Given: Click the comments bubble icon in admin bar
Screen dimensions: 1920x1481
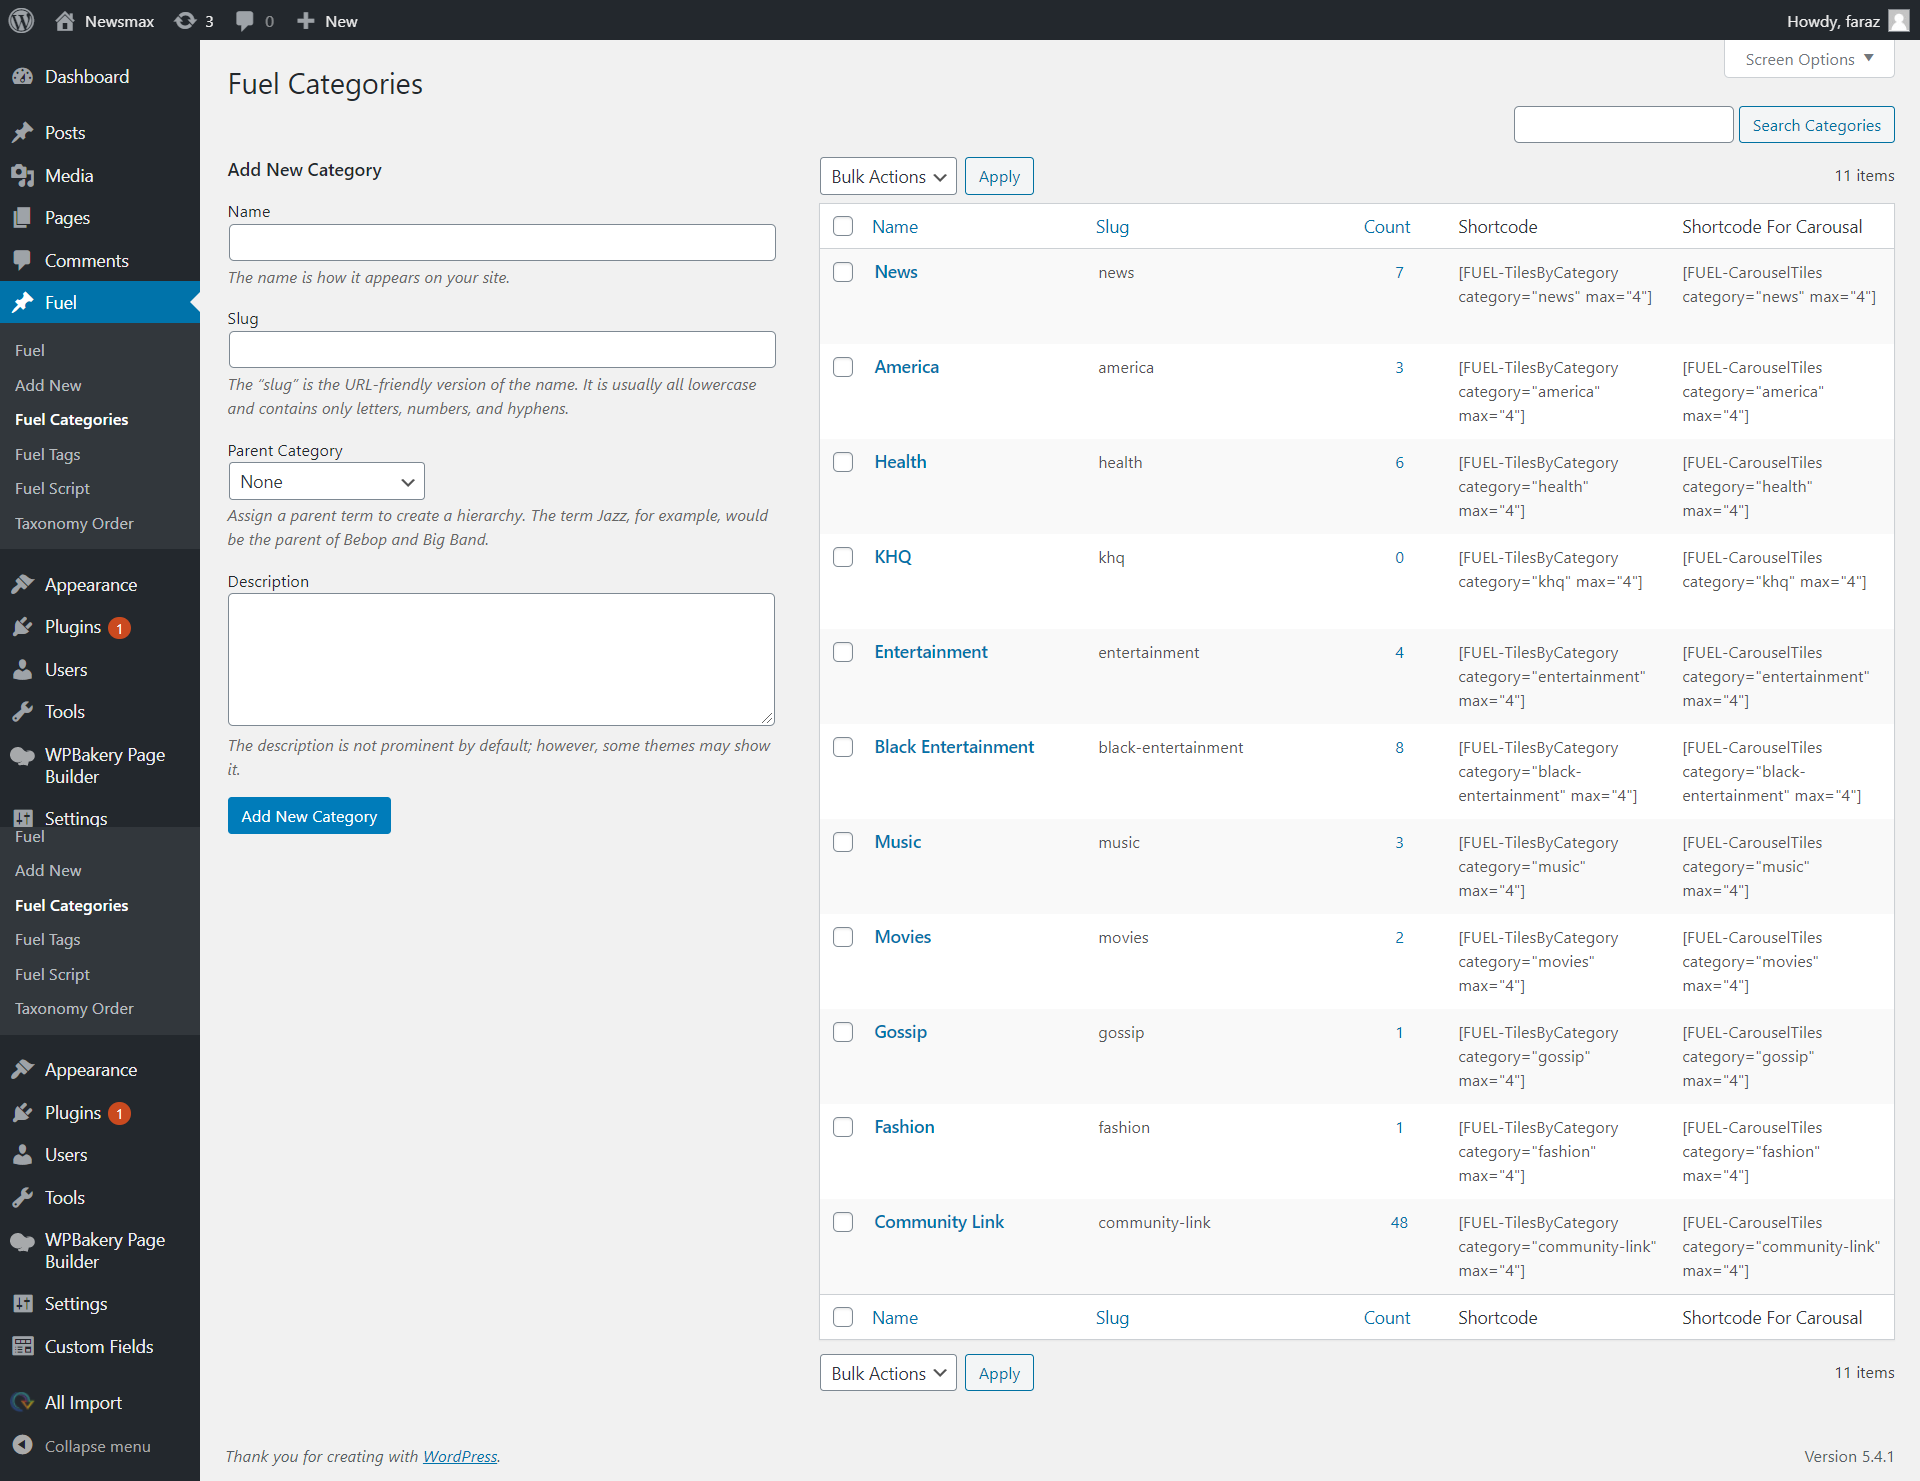Looking at the screenshot, I should pos(245,20).
